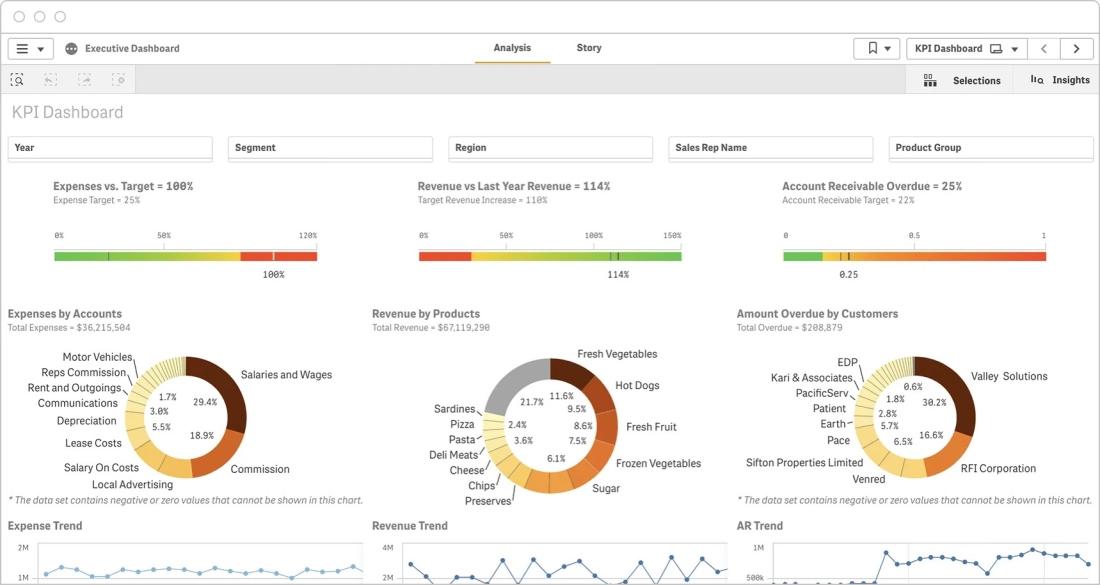Go to previous sheet arrow
Viewport: 1100px width, 585px height.
tap(1044, 48)
